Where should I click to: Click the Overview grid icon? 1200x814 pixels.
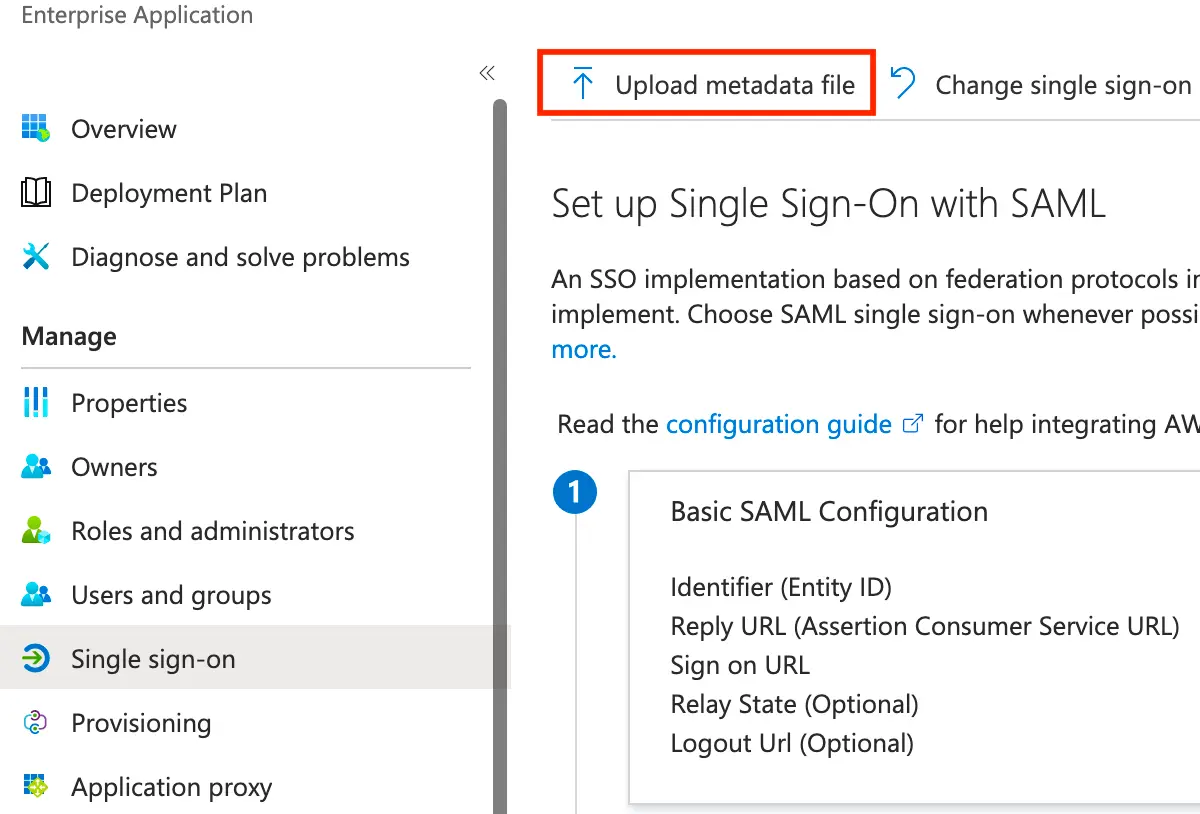36,129
